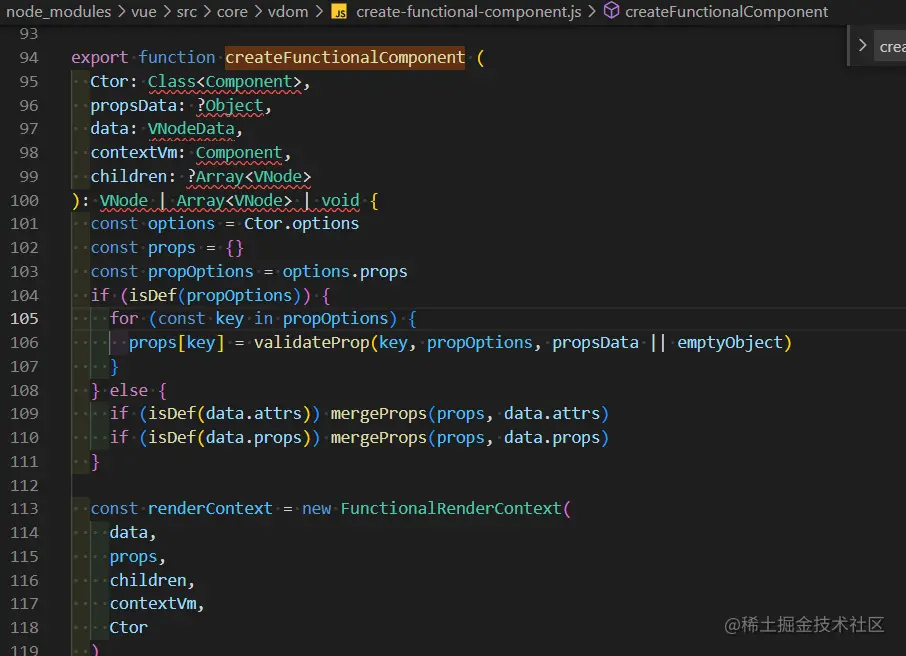Click validateProp call on line 106
Screen dimensions: 906x656
click(311, 343)
